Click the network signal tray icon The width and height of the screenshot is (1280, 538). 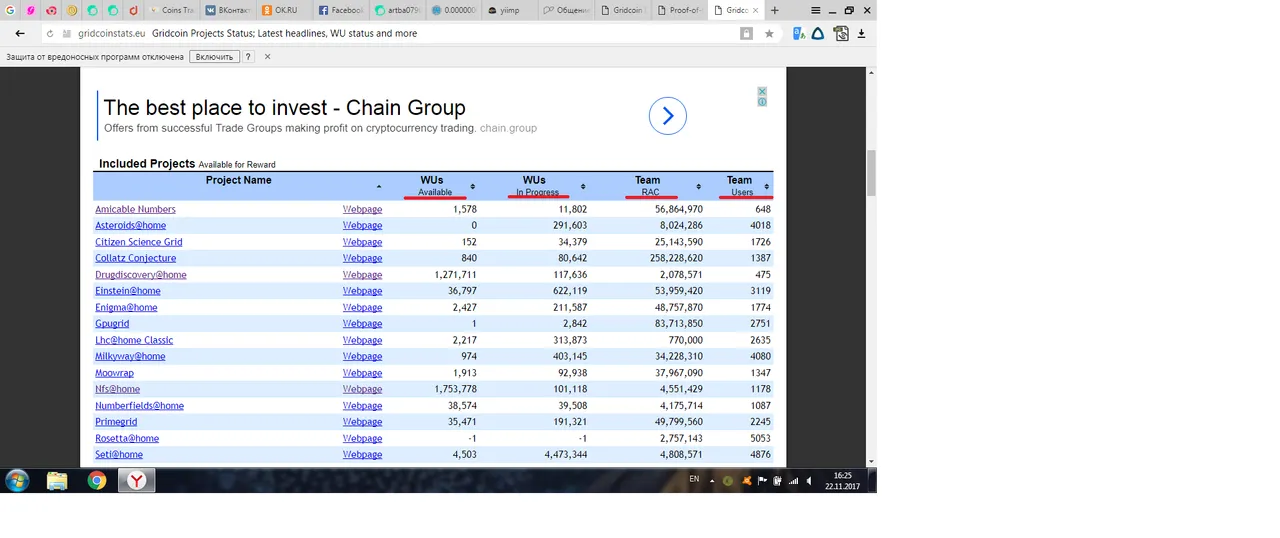point(794,481)
